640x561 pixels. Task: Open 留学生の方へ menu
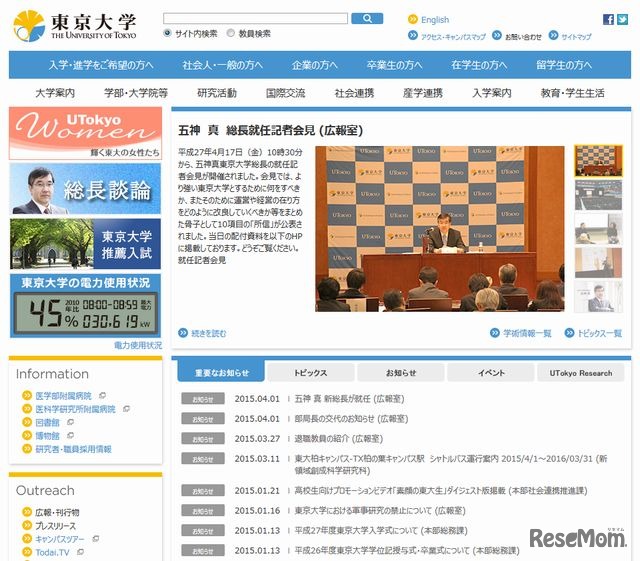pos(564,65)
